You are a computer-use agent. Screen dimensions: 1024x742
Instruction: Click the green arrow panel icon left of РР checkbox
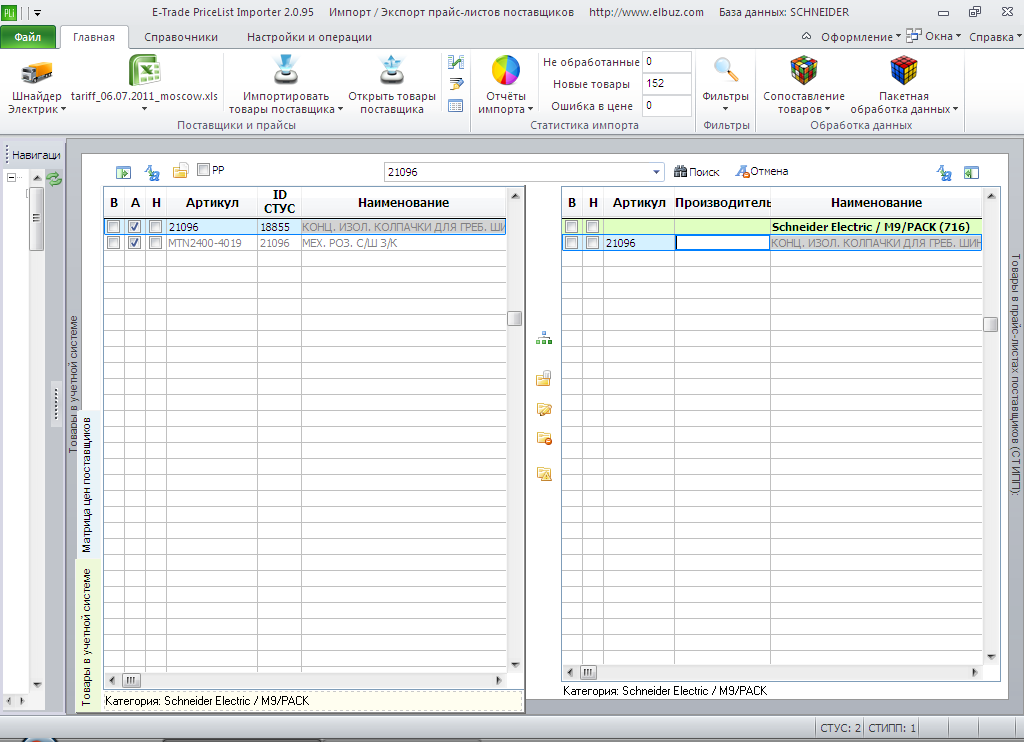[x=123, y=172]
